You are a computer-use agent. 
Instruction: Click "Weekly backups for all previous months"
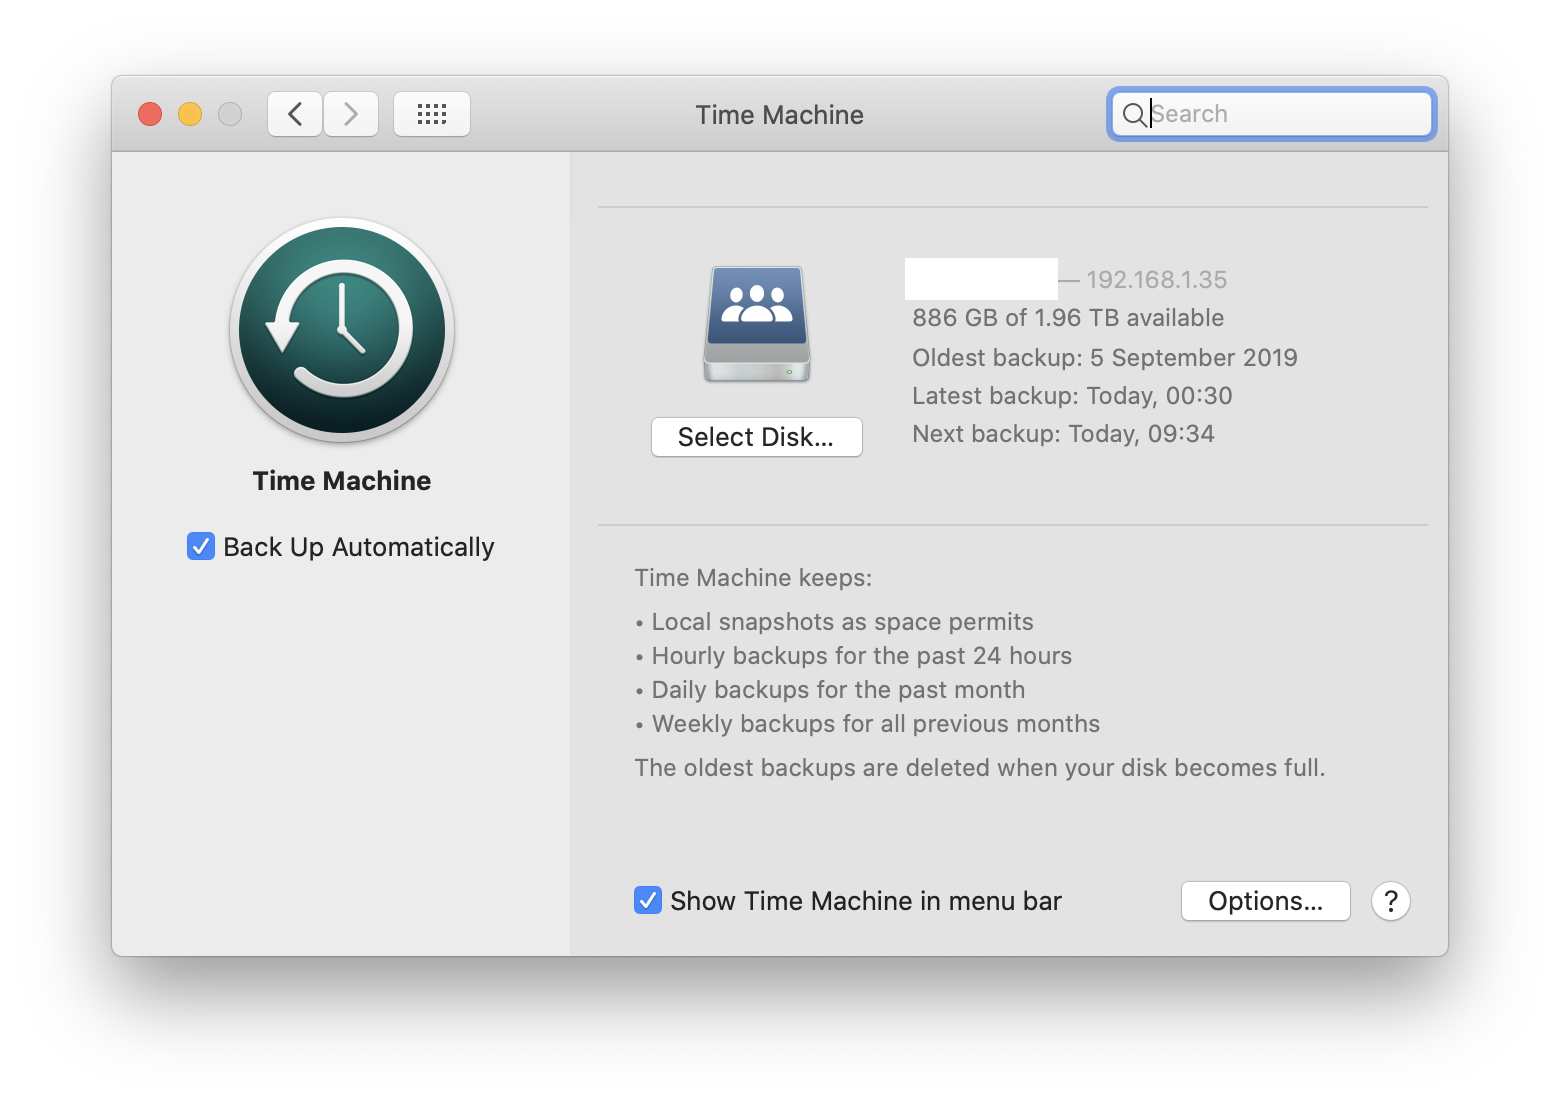[876, 724]
